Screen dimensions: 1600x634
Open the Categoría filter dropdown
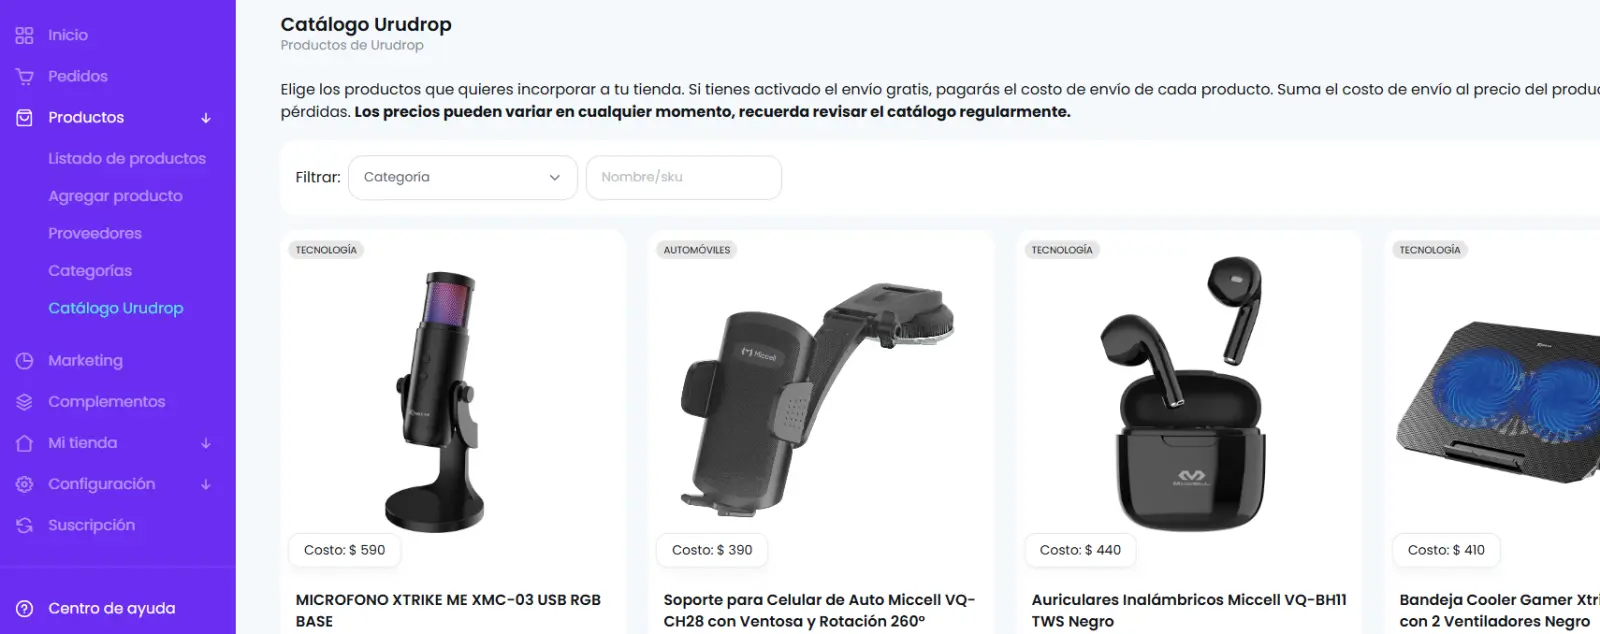pos(462,177)
